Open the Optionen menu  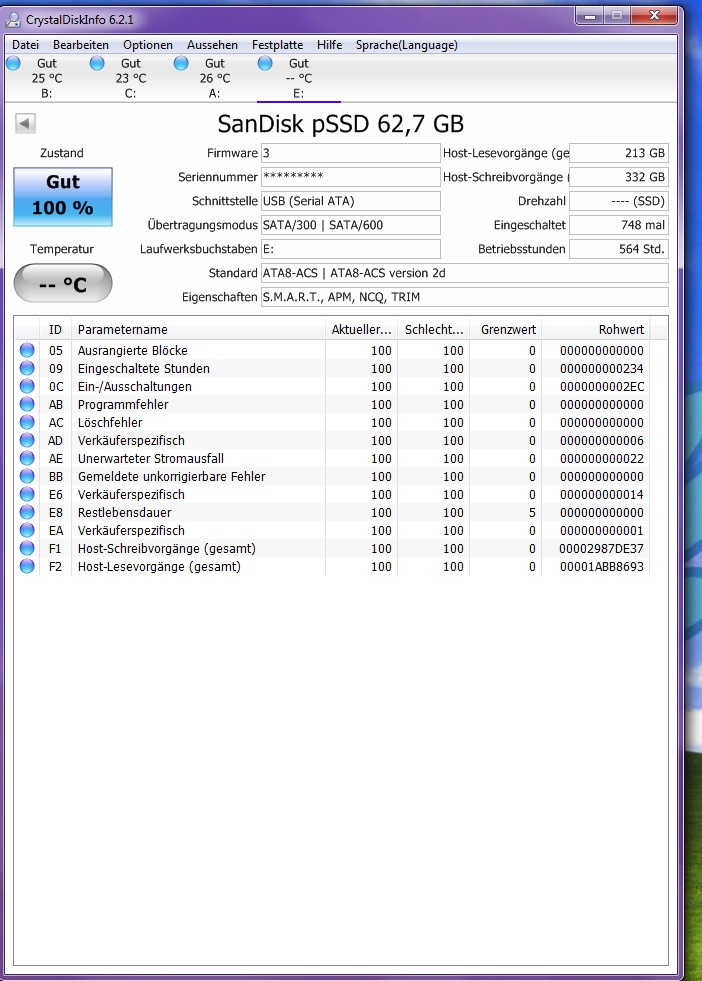click(148, 45)
